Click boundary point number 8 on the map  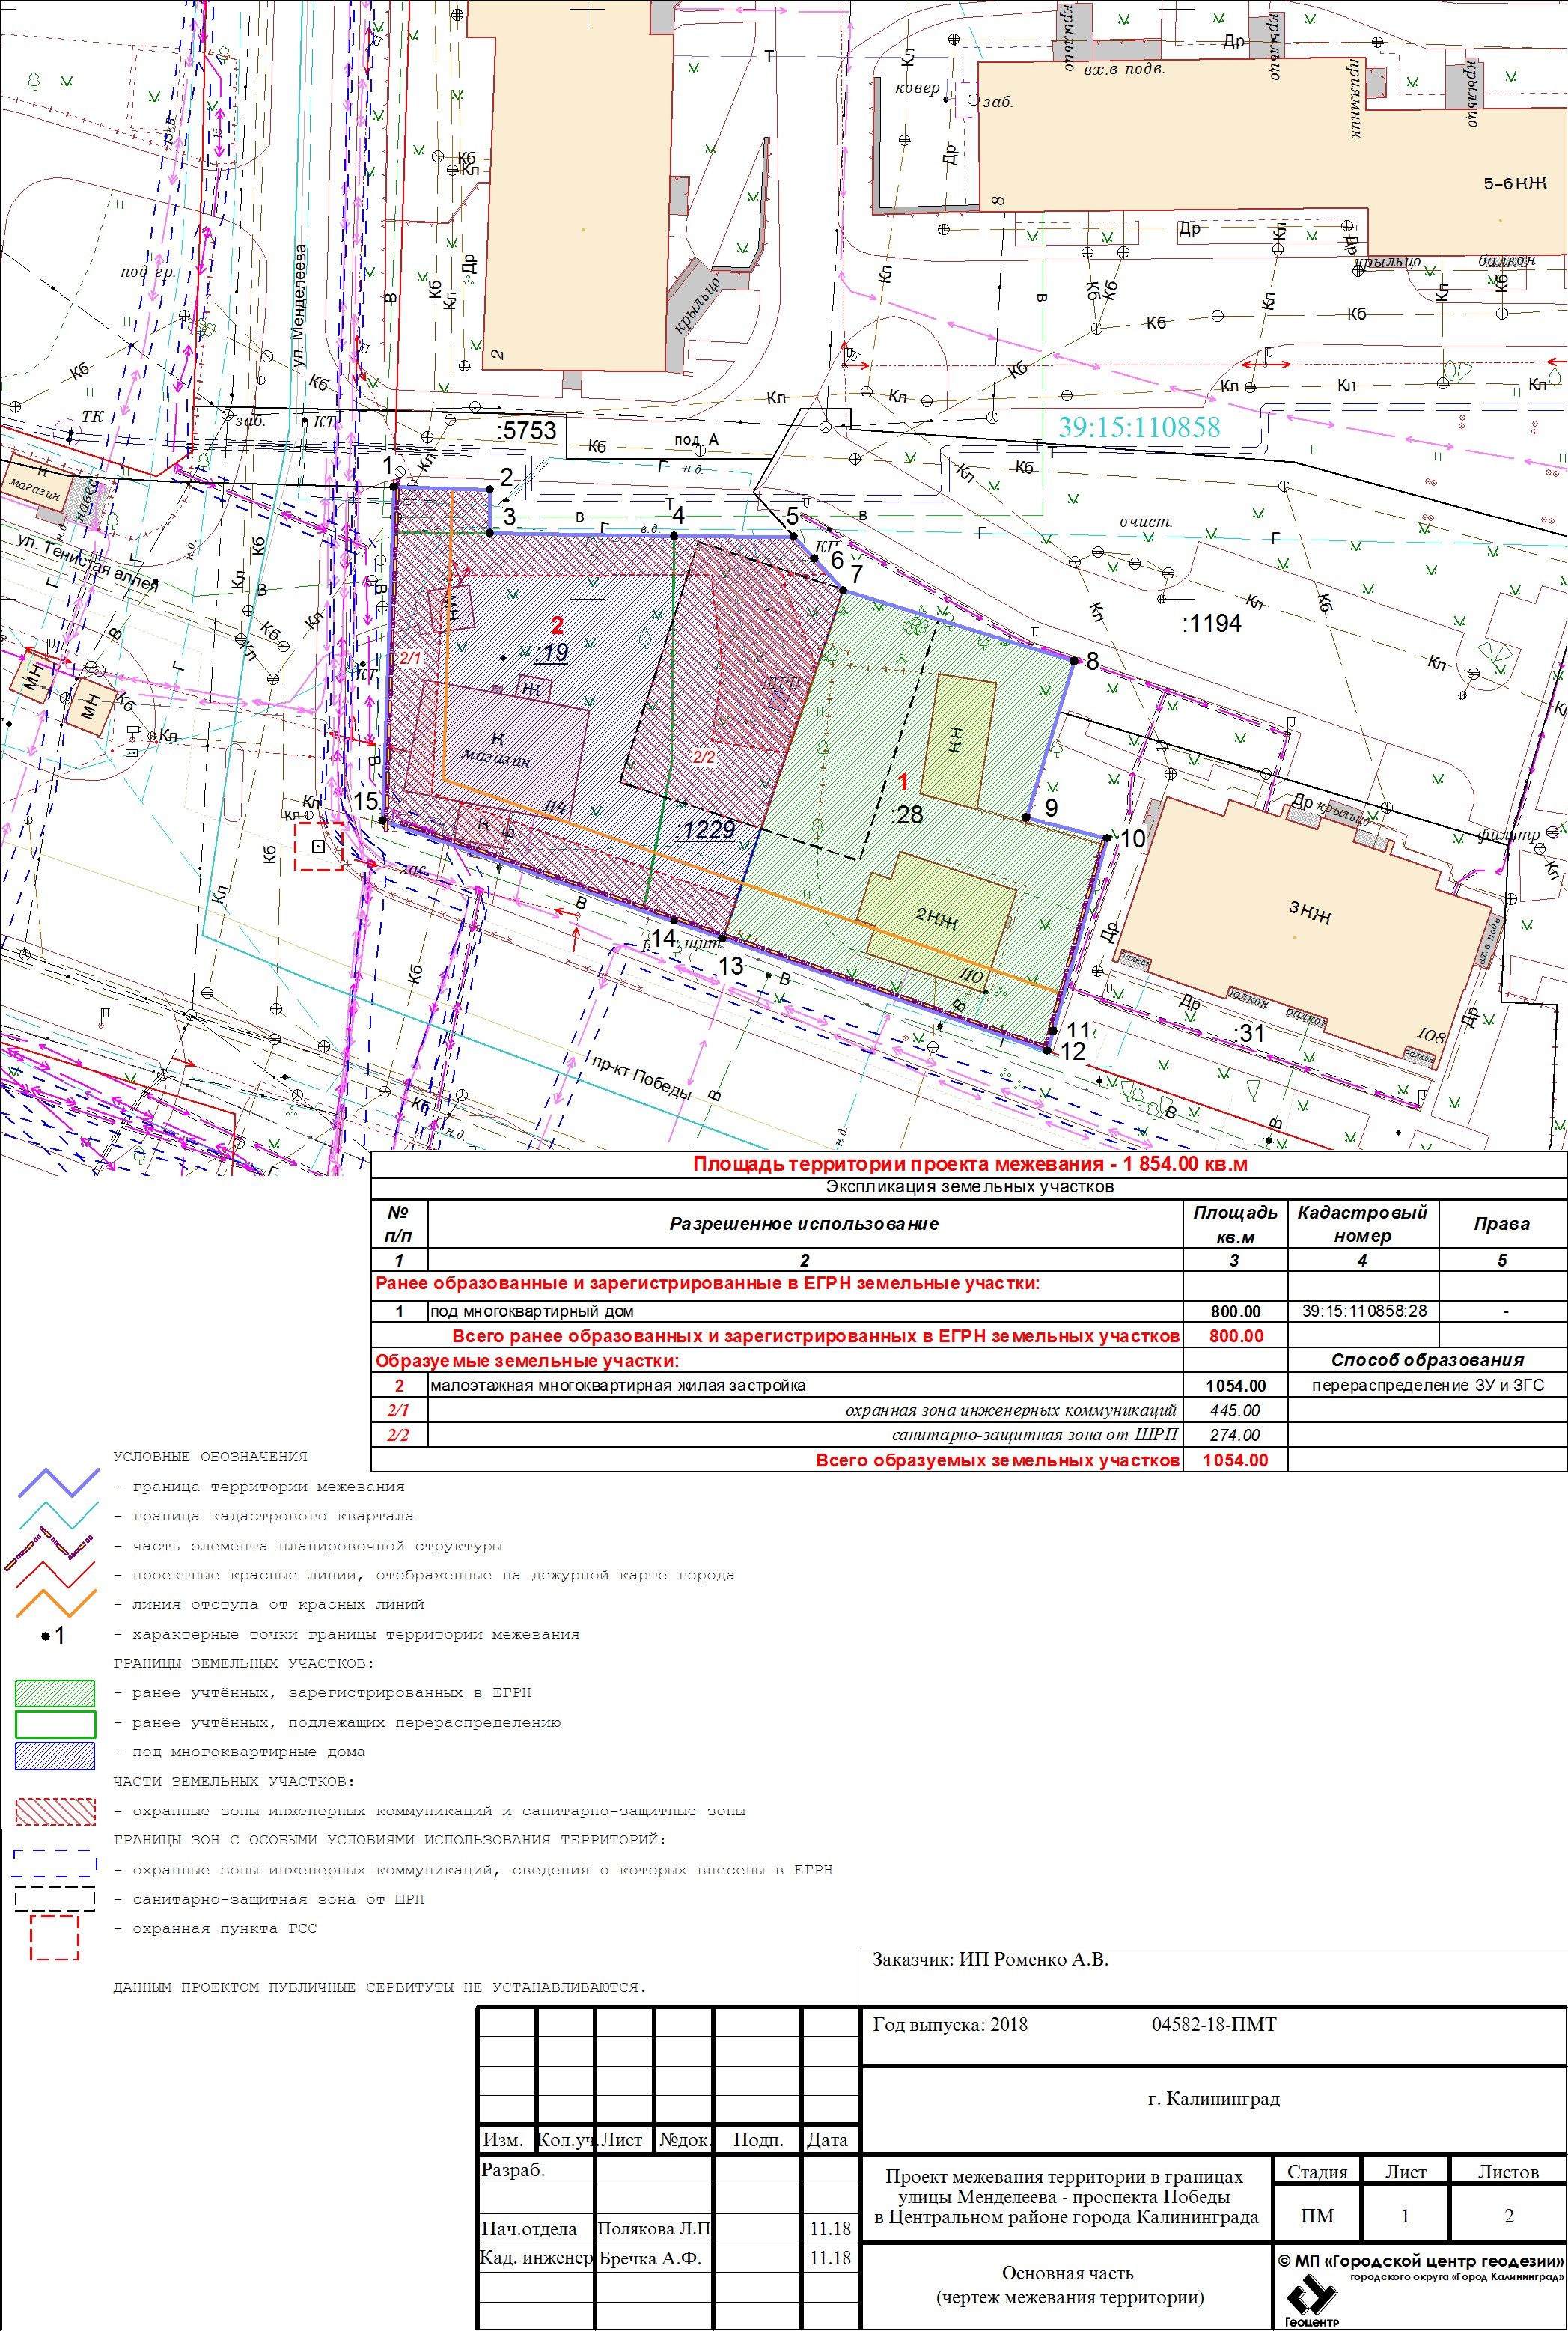[1092, 661]
